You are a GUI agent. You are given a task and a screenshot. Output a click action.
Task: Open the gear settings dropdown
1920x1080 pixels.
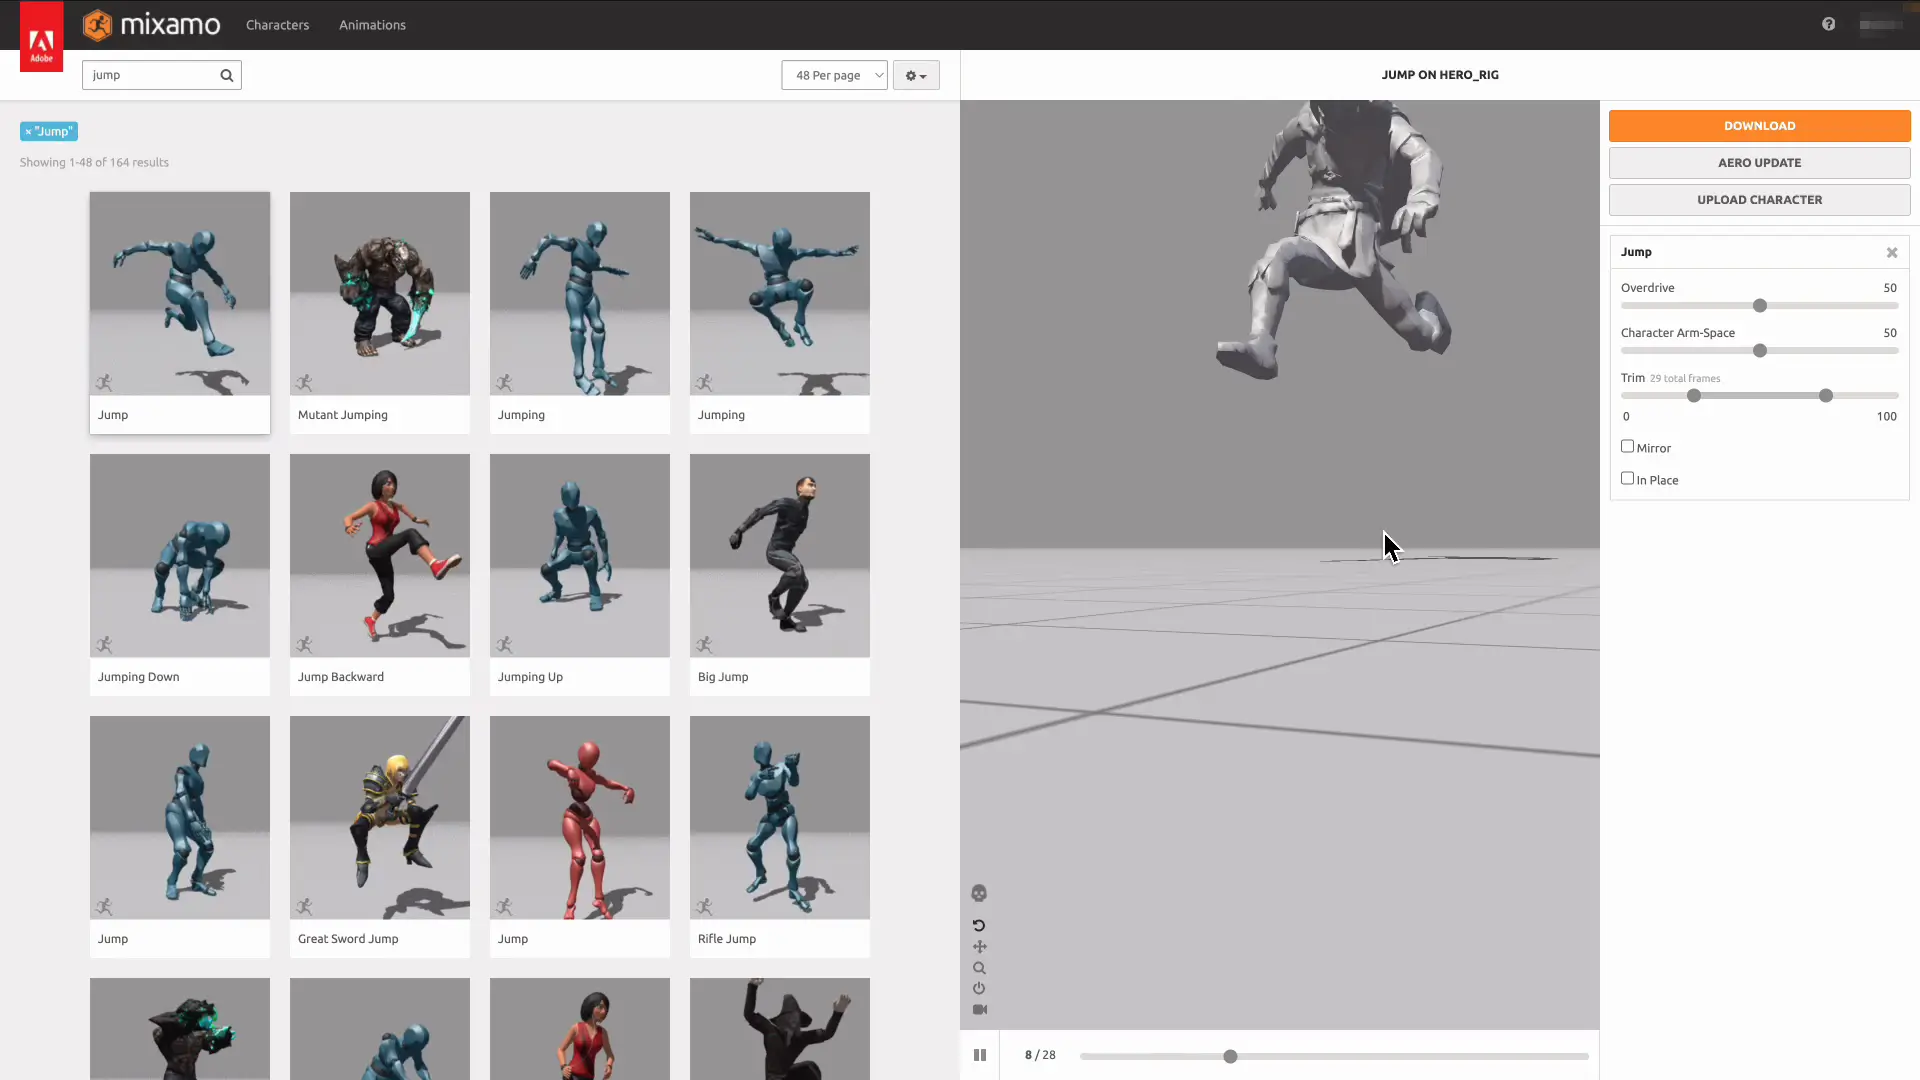[916, 75]
